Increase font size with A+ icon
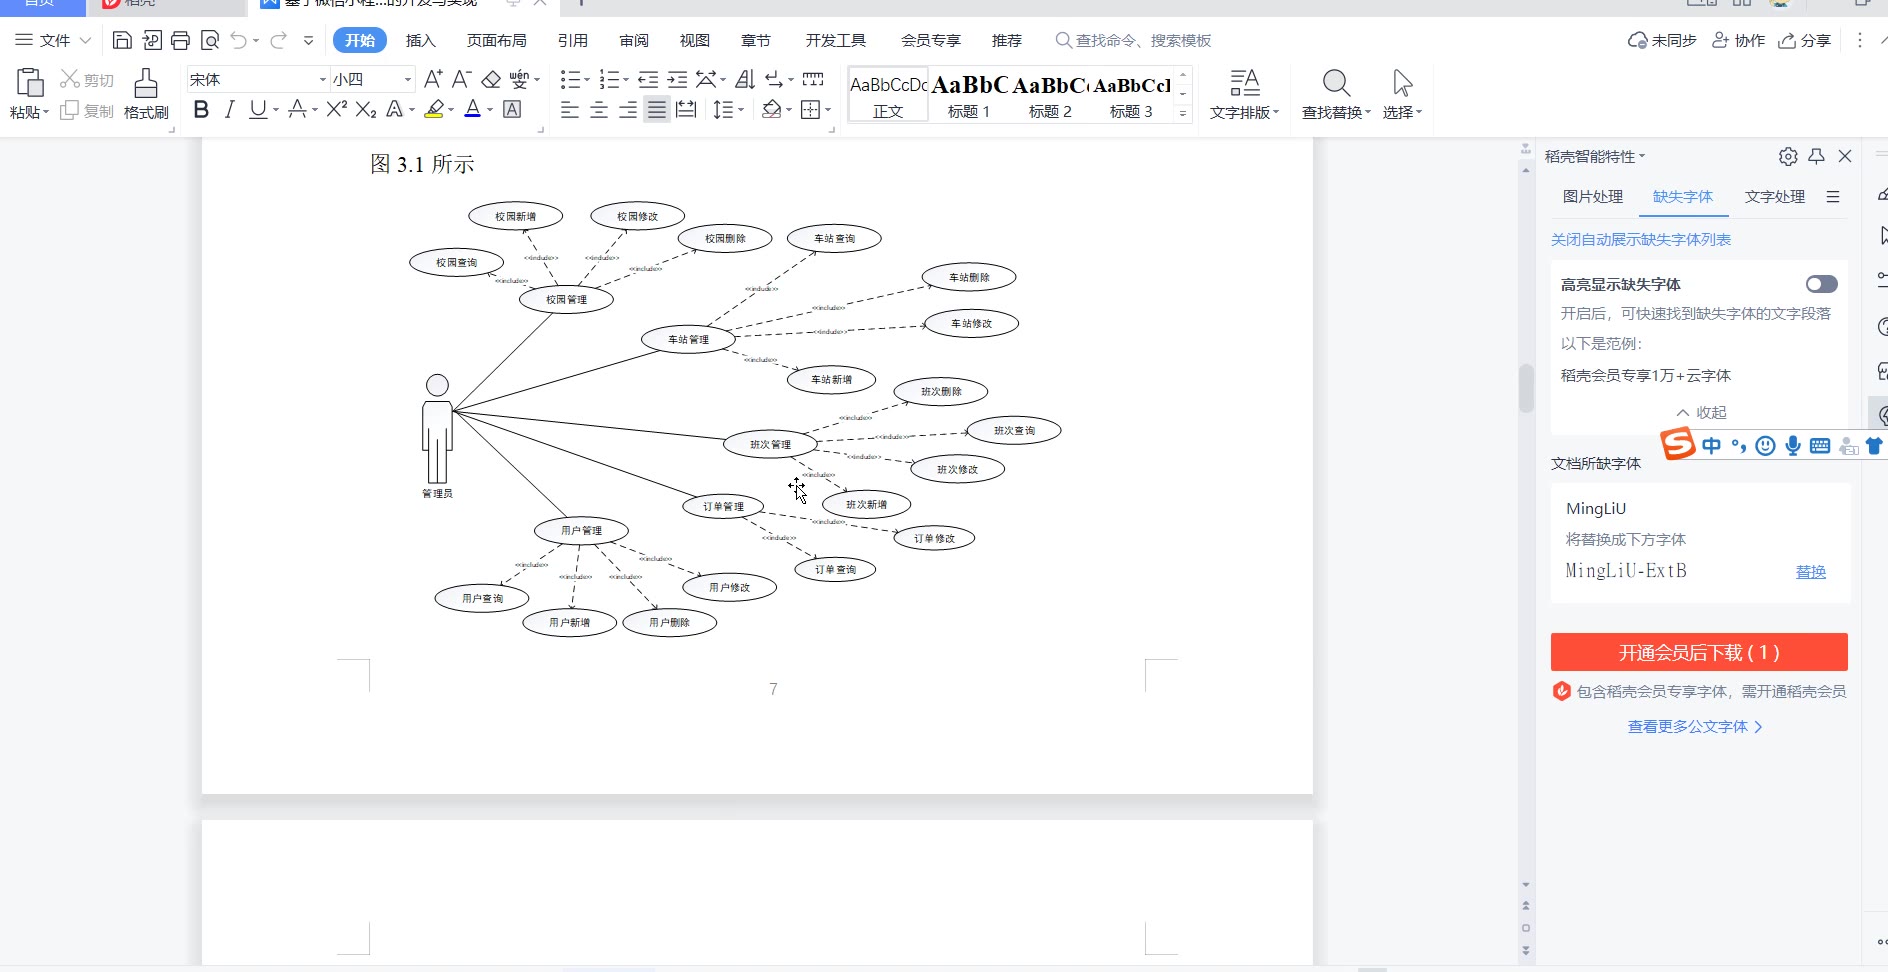The width and height of the screenshot is (1888, 972). 433,79
